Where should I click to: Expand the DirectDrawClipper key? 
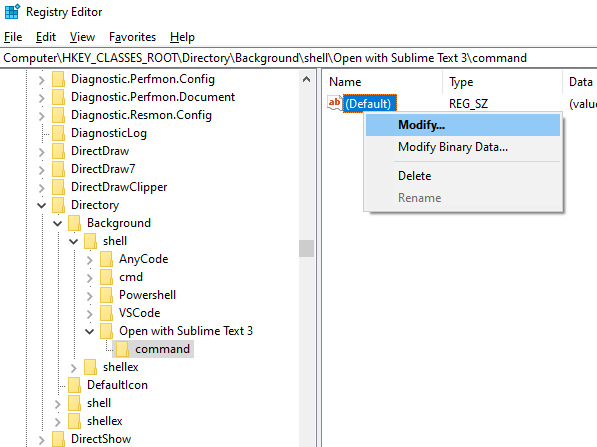(x=42, y=188)
